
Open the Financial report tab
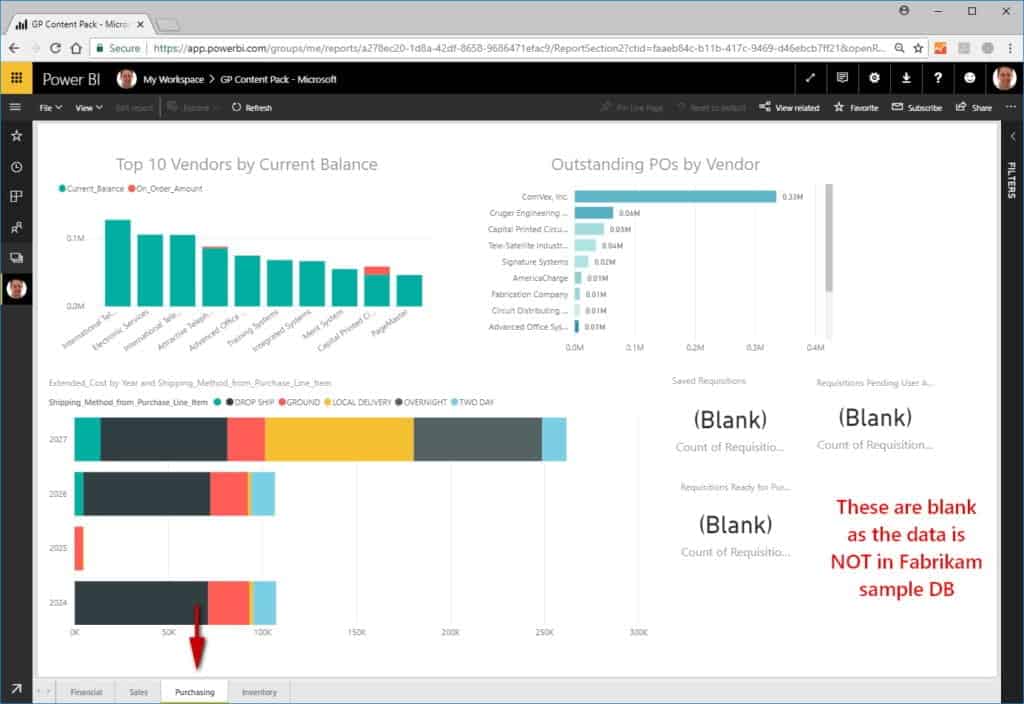(86, 691)
